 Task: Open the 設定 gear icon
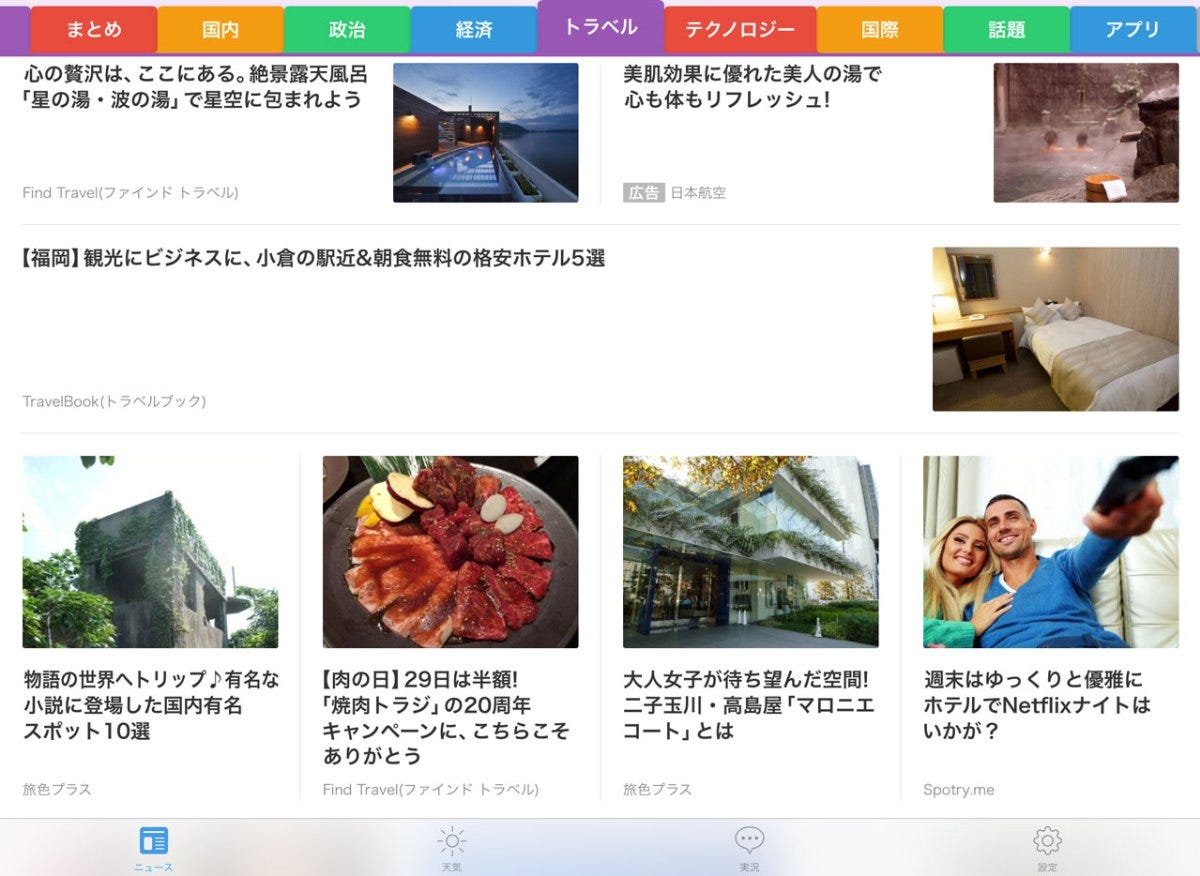(x=1047, y=840)
